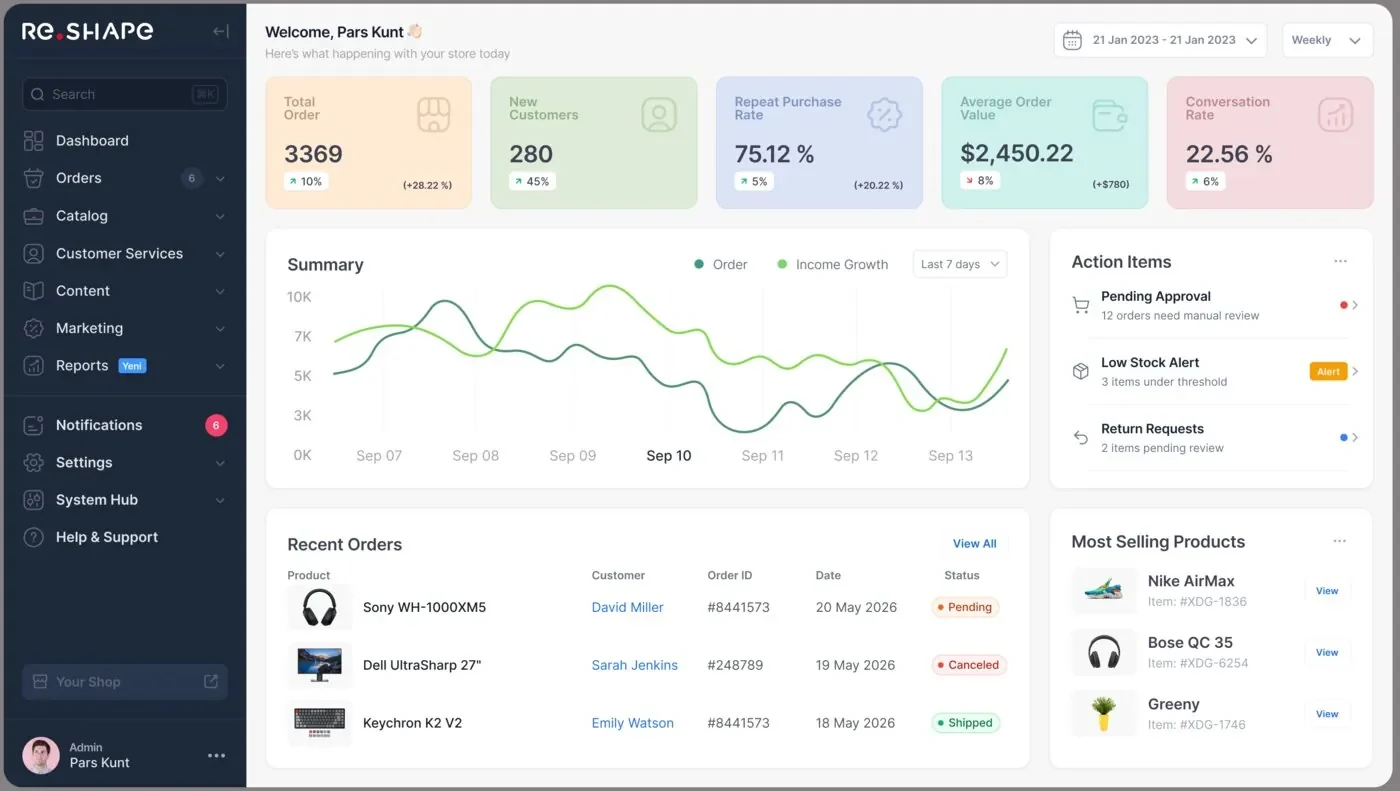The image size is (1400, 791).
Task: Go to the Dashboard menu item
Action: pyautogui.click(x=125, y=141)
